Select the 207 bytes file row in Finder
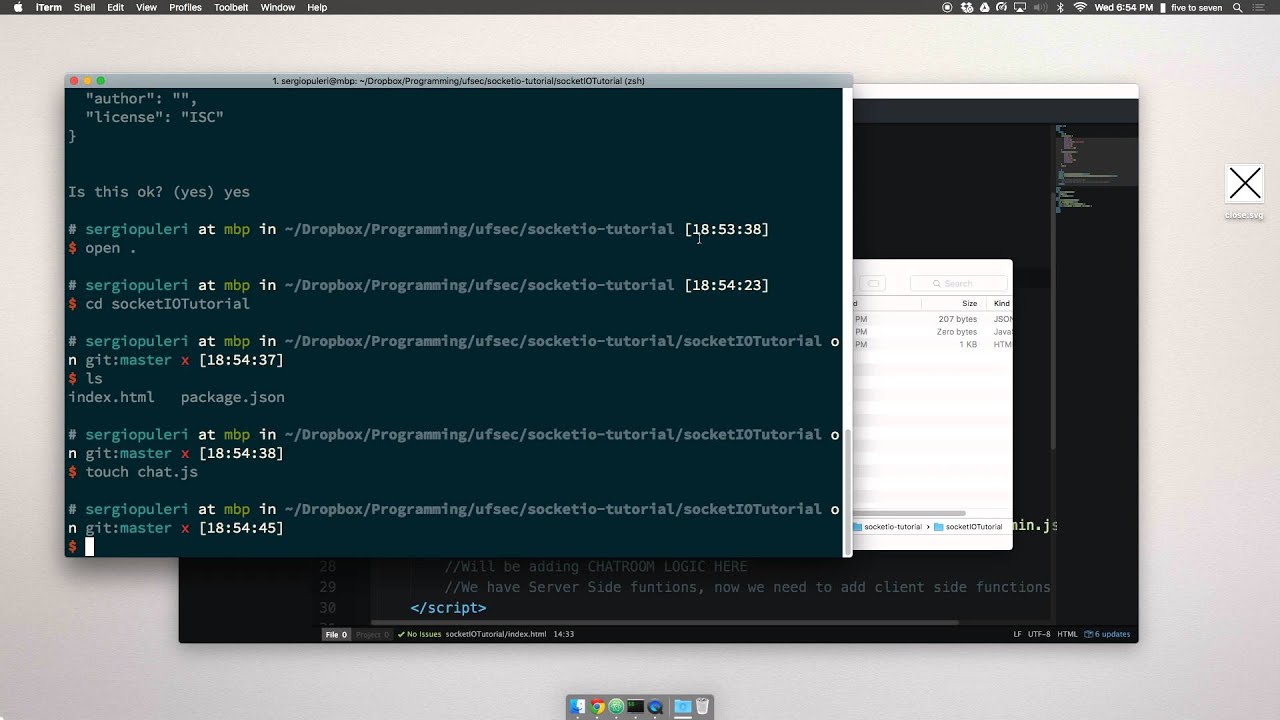 pyautogui.click(x=932, y=319)
